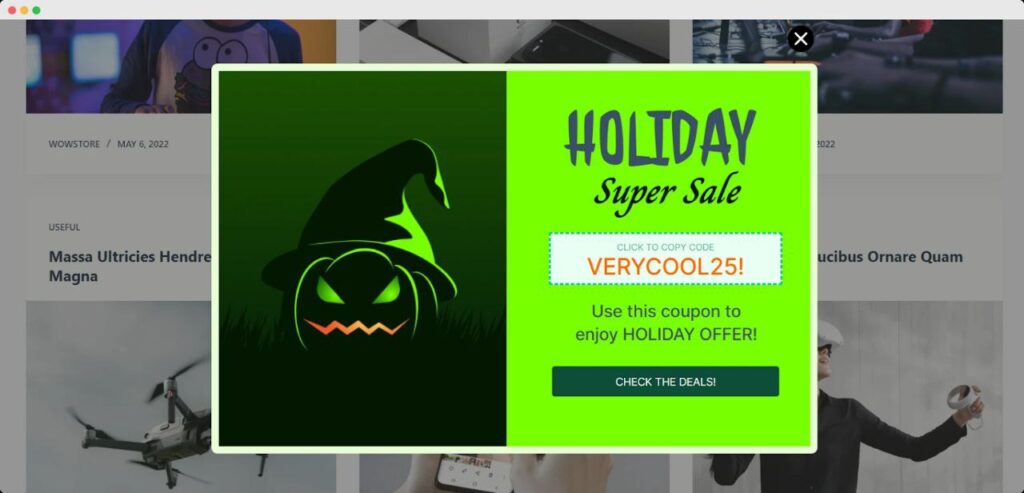Click the HOLIDAY heading text

coord(660,138)
